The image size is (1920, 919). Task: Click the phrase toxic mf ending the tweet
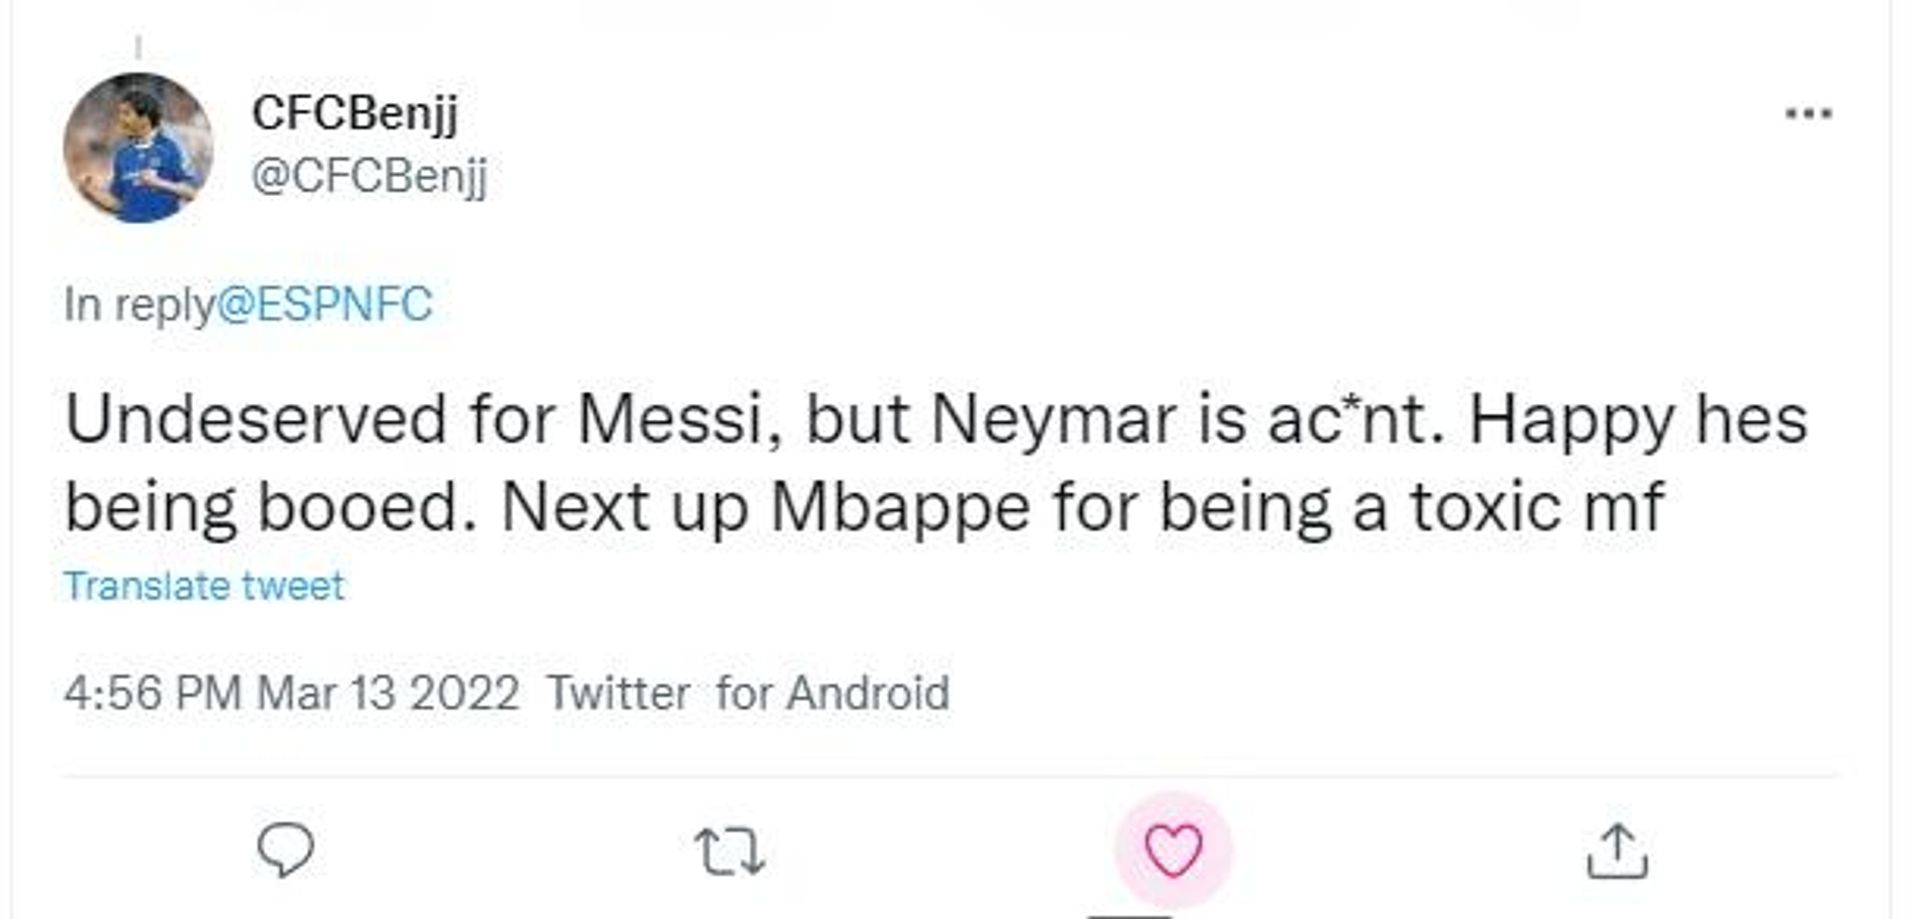(1538, 507)
